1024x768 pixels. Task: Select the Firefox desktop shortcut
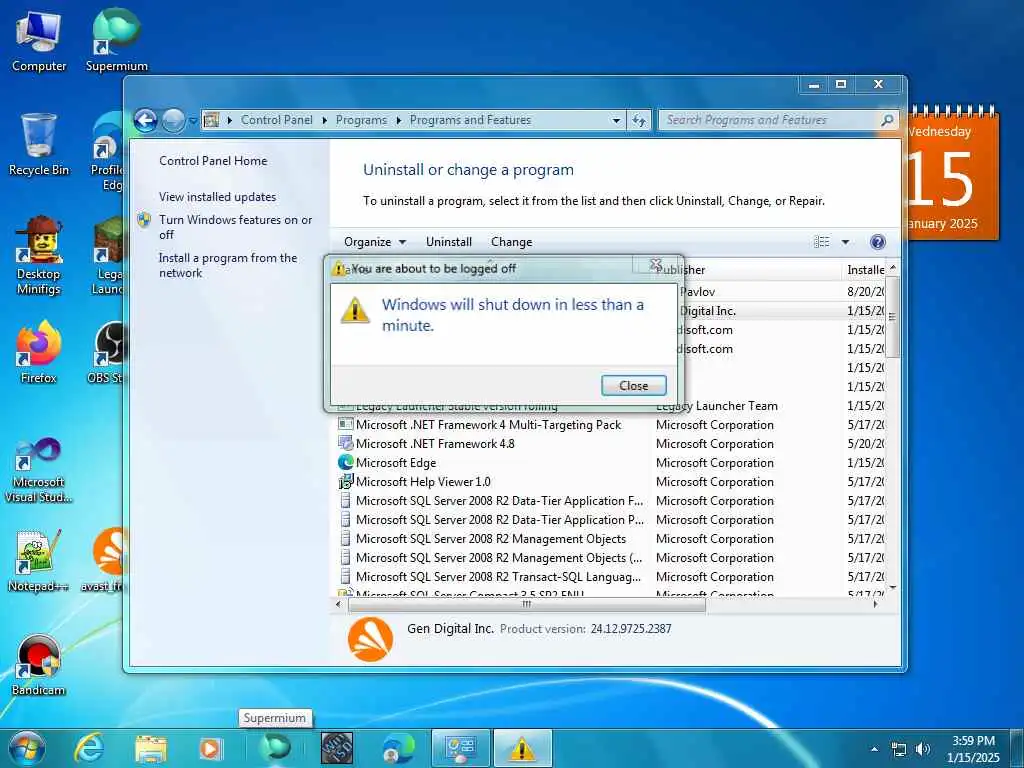39,353
